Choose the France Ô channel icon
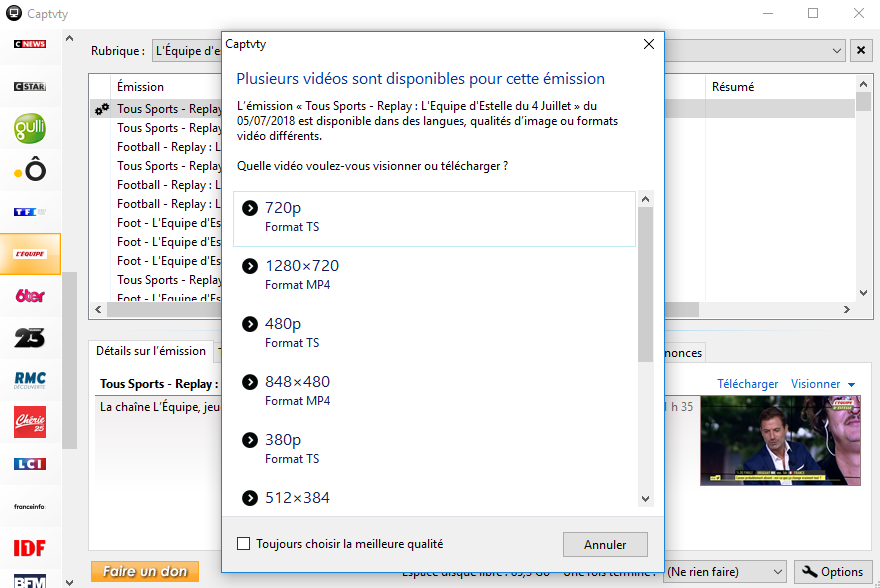This screenshot has height=588, width=880. coord(30,170)
